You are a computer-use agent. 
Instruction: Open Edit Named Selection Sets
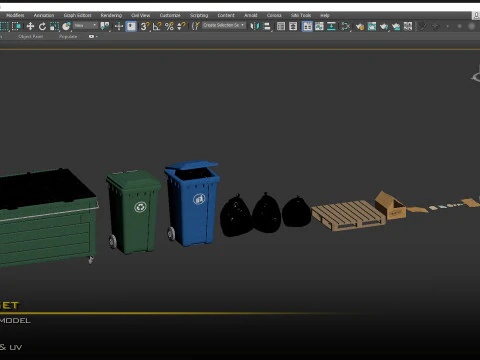pyautogui.click(x=196, y=26)
